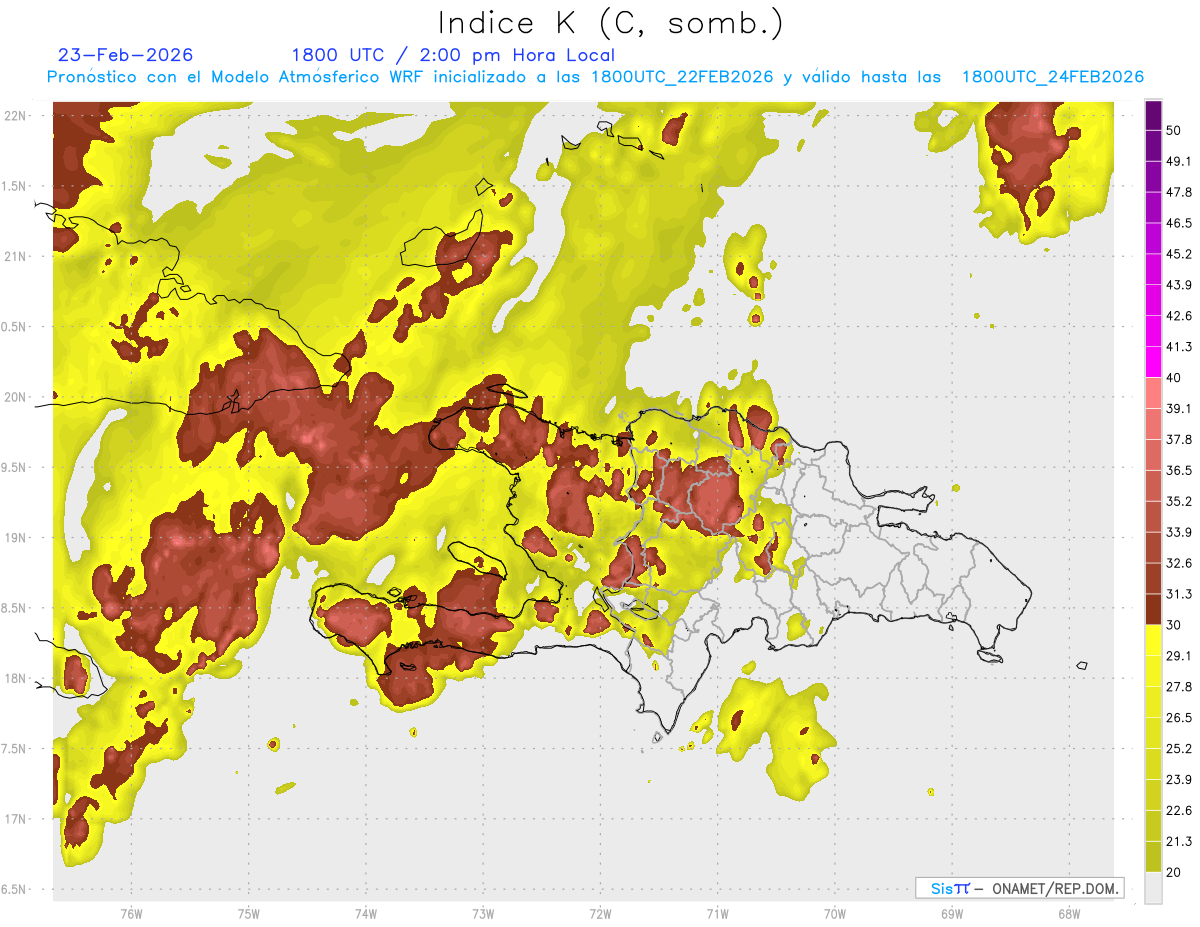Pick the bright yellow swatch between 29.1 and 30
The height and width of the screenshot is (927, 1200).
(1153, 640)
